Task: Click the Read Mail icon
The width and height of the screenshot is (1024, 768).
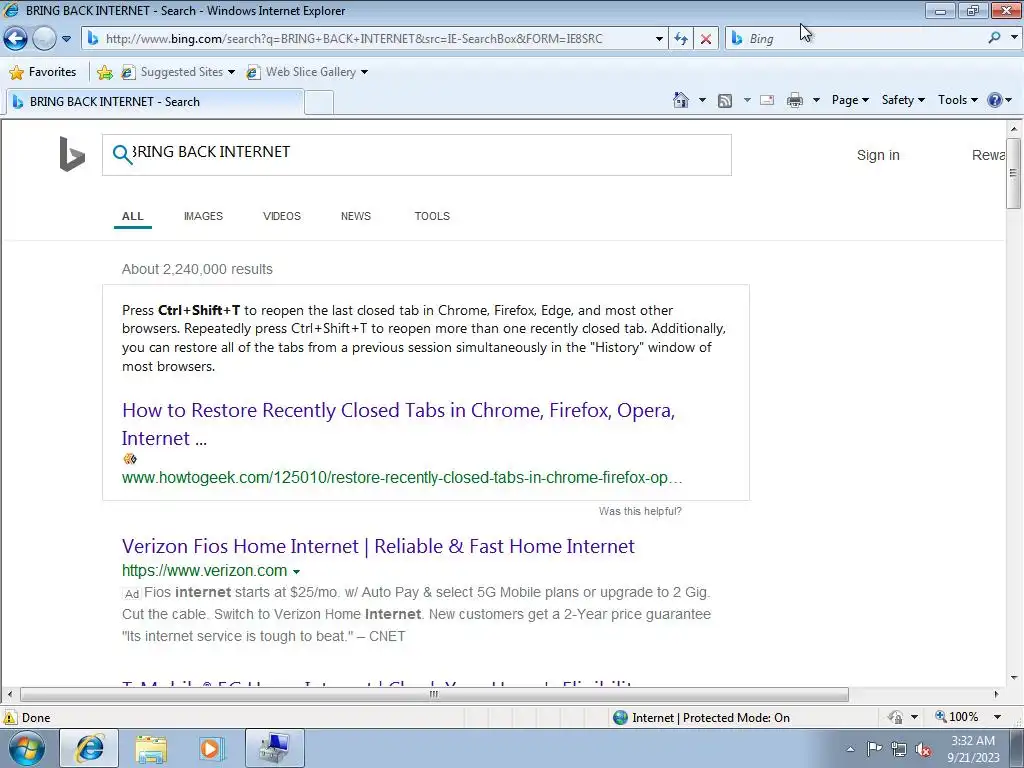Action: point(767,100)
